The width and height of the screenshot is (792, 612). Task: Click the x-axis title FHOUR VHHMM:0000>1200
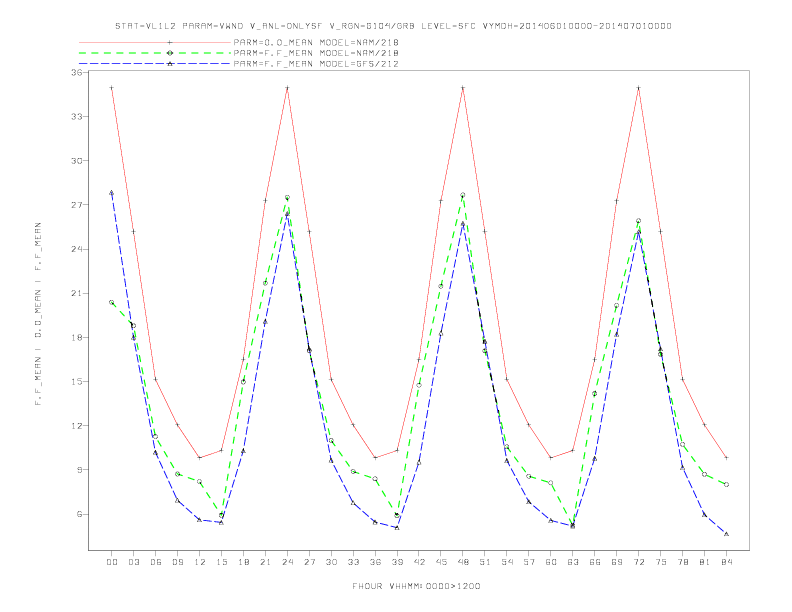tap(416, 586)
